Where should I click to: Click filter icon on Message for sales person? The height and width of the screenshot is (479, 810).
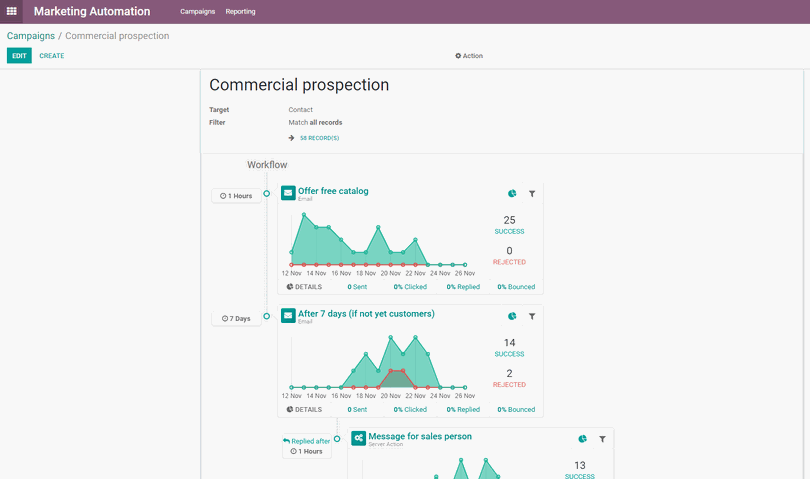click(602, 439)
